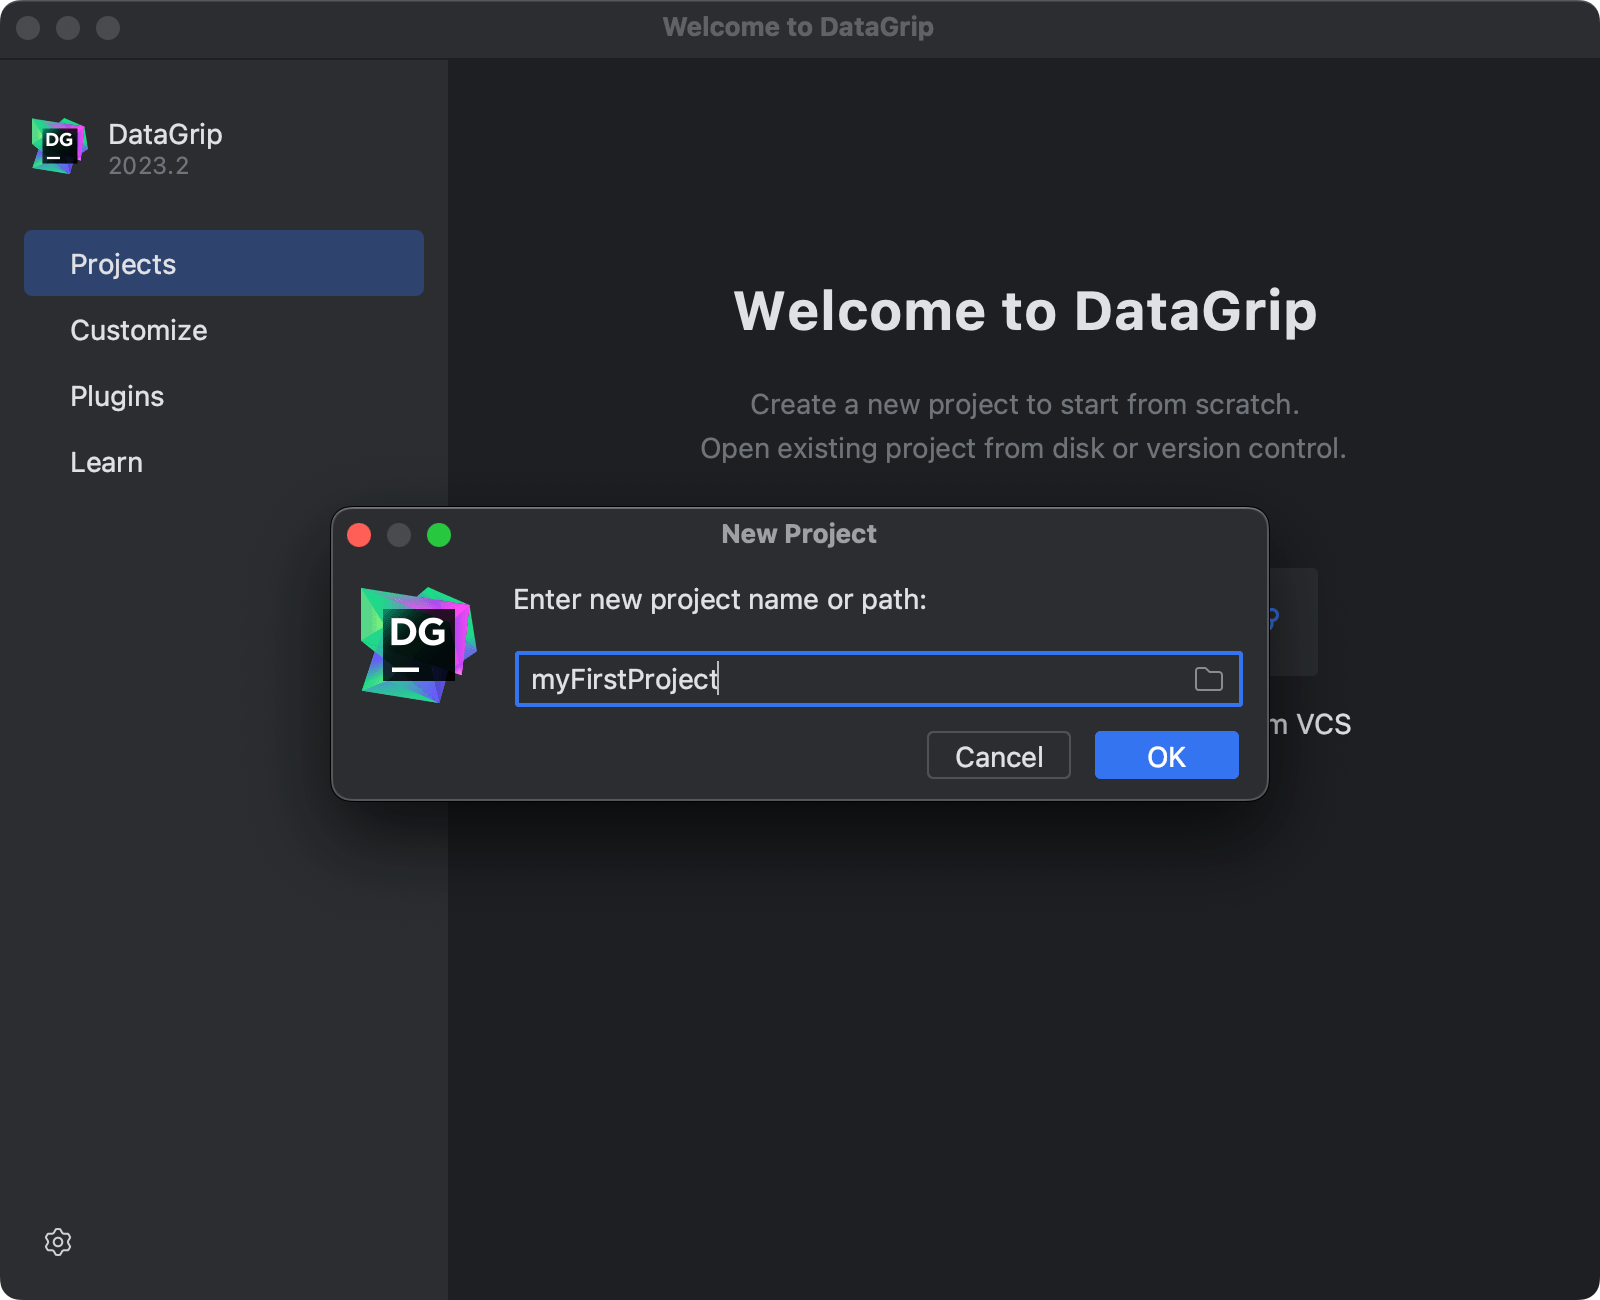The image size is (1600, 1300).
Task: Click the DG icon inside the New Project dialog
Action: tap(418, 641)
